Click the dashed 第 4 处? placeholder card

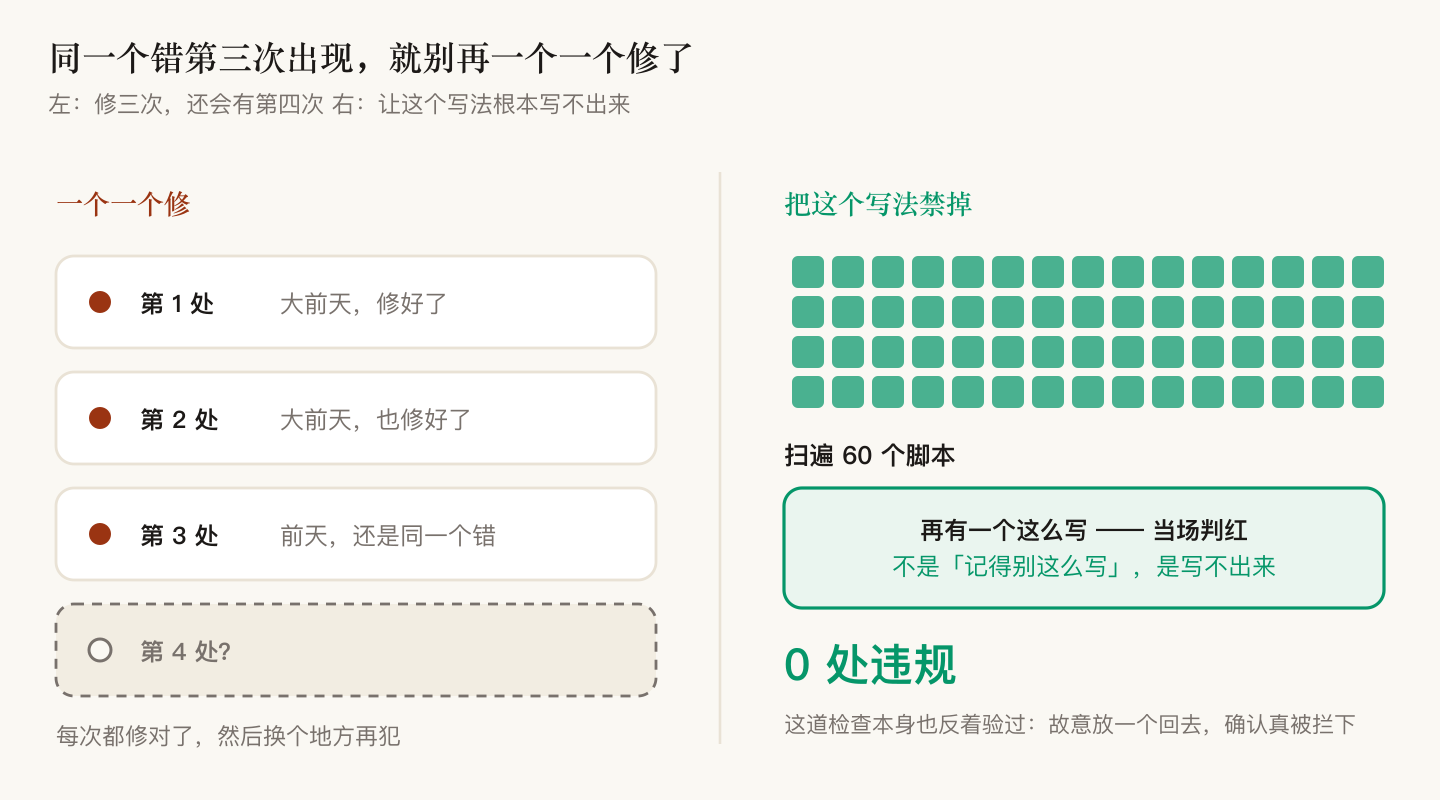(x=356, y=650)
